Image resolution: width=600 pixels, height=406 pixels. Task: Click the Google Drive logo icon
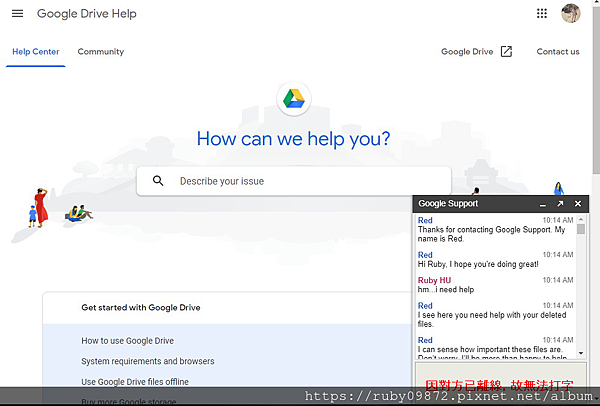point(293,99)
